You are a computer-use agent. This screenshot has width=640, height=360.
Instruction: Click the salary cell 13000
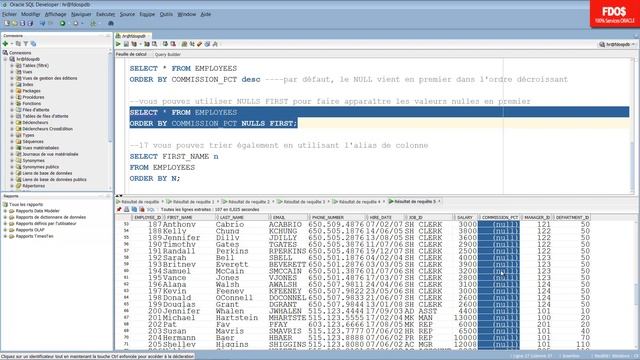(x=465, y=318)
